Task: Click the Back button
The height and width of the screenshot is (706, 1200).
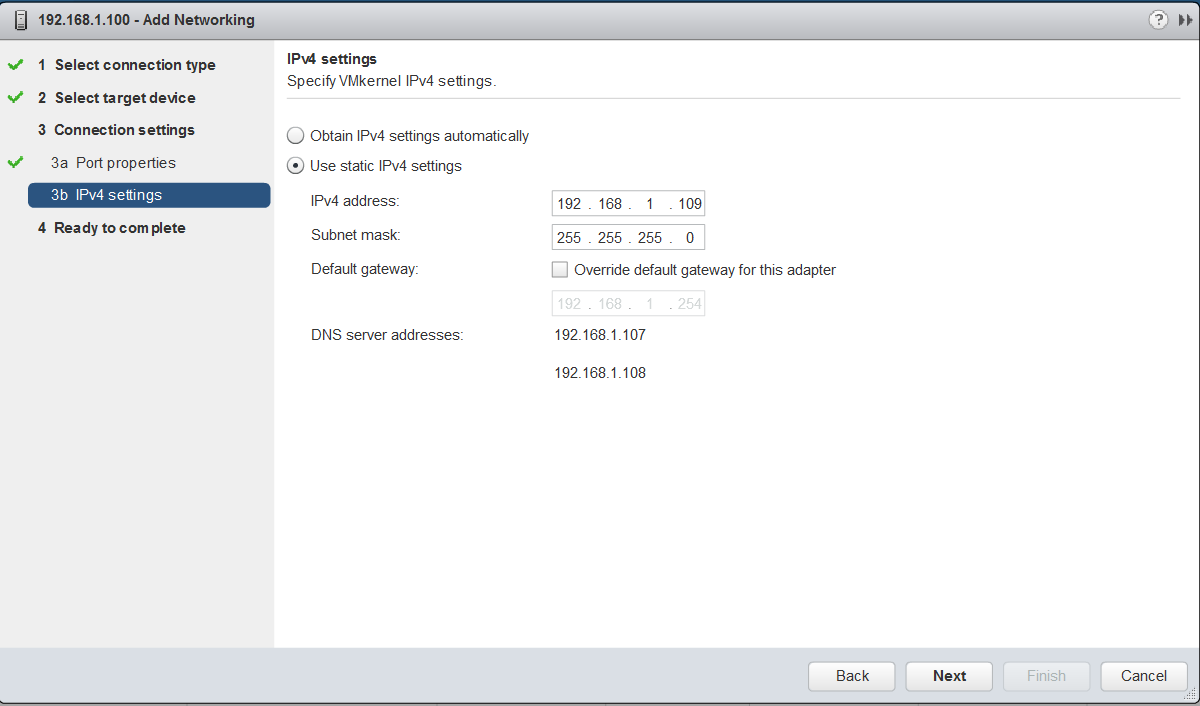Action: pos(852,676)
